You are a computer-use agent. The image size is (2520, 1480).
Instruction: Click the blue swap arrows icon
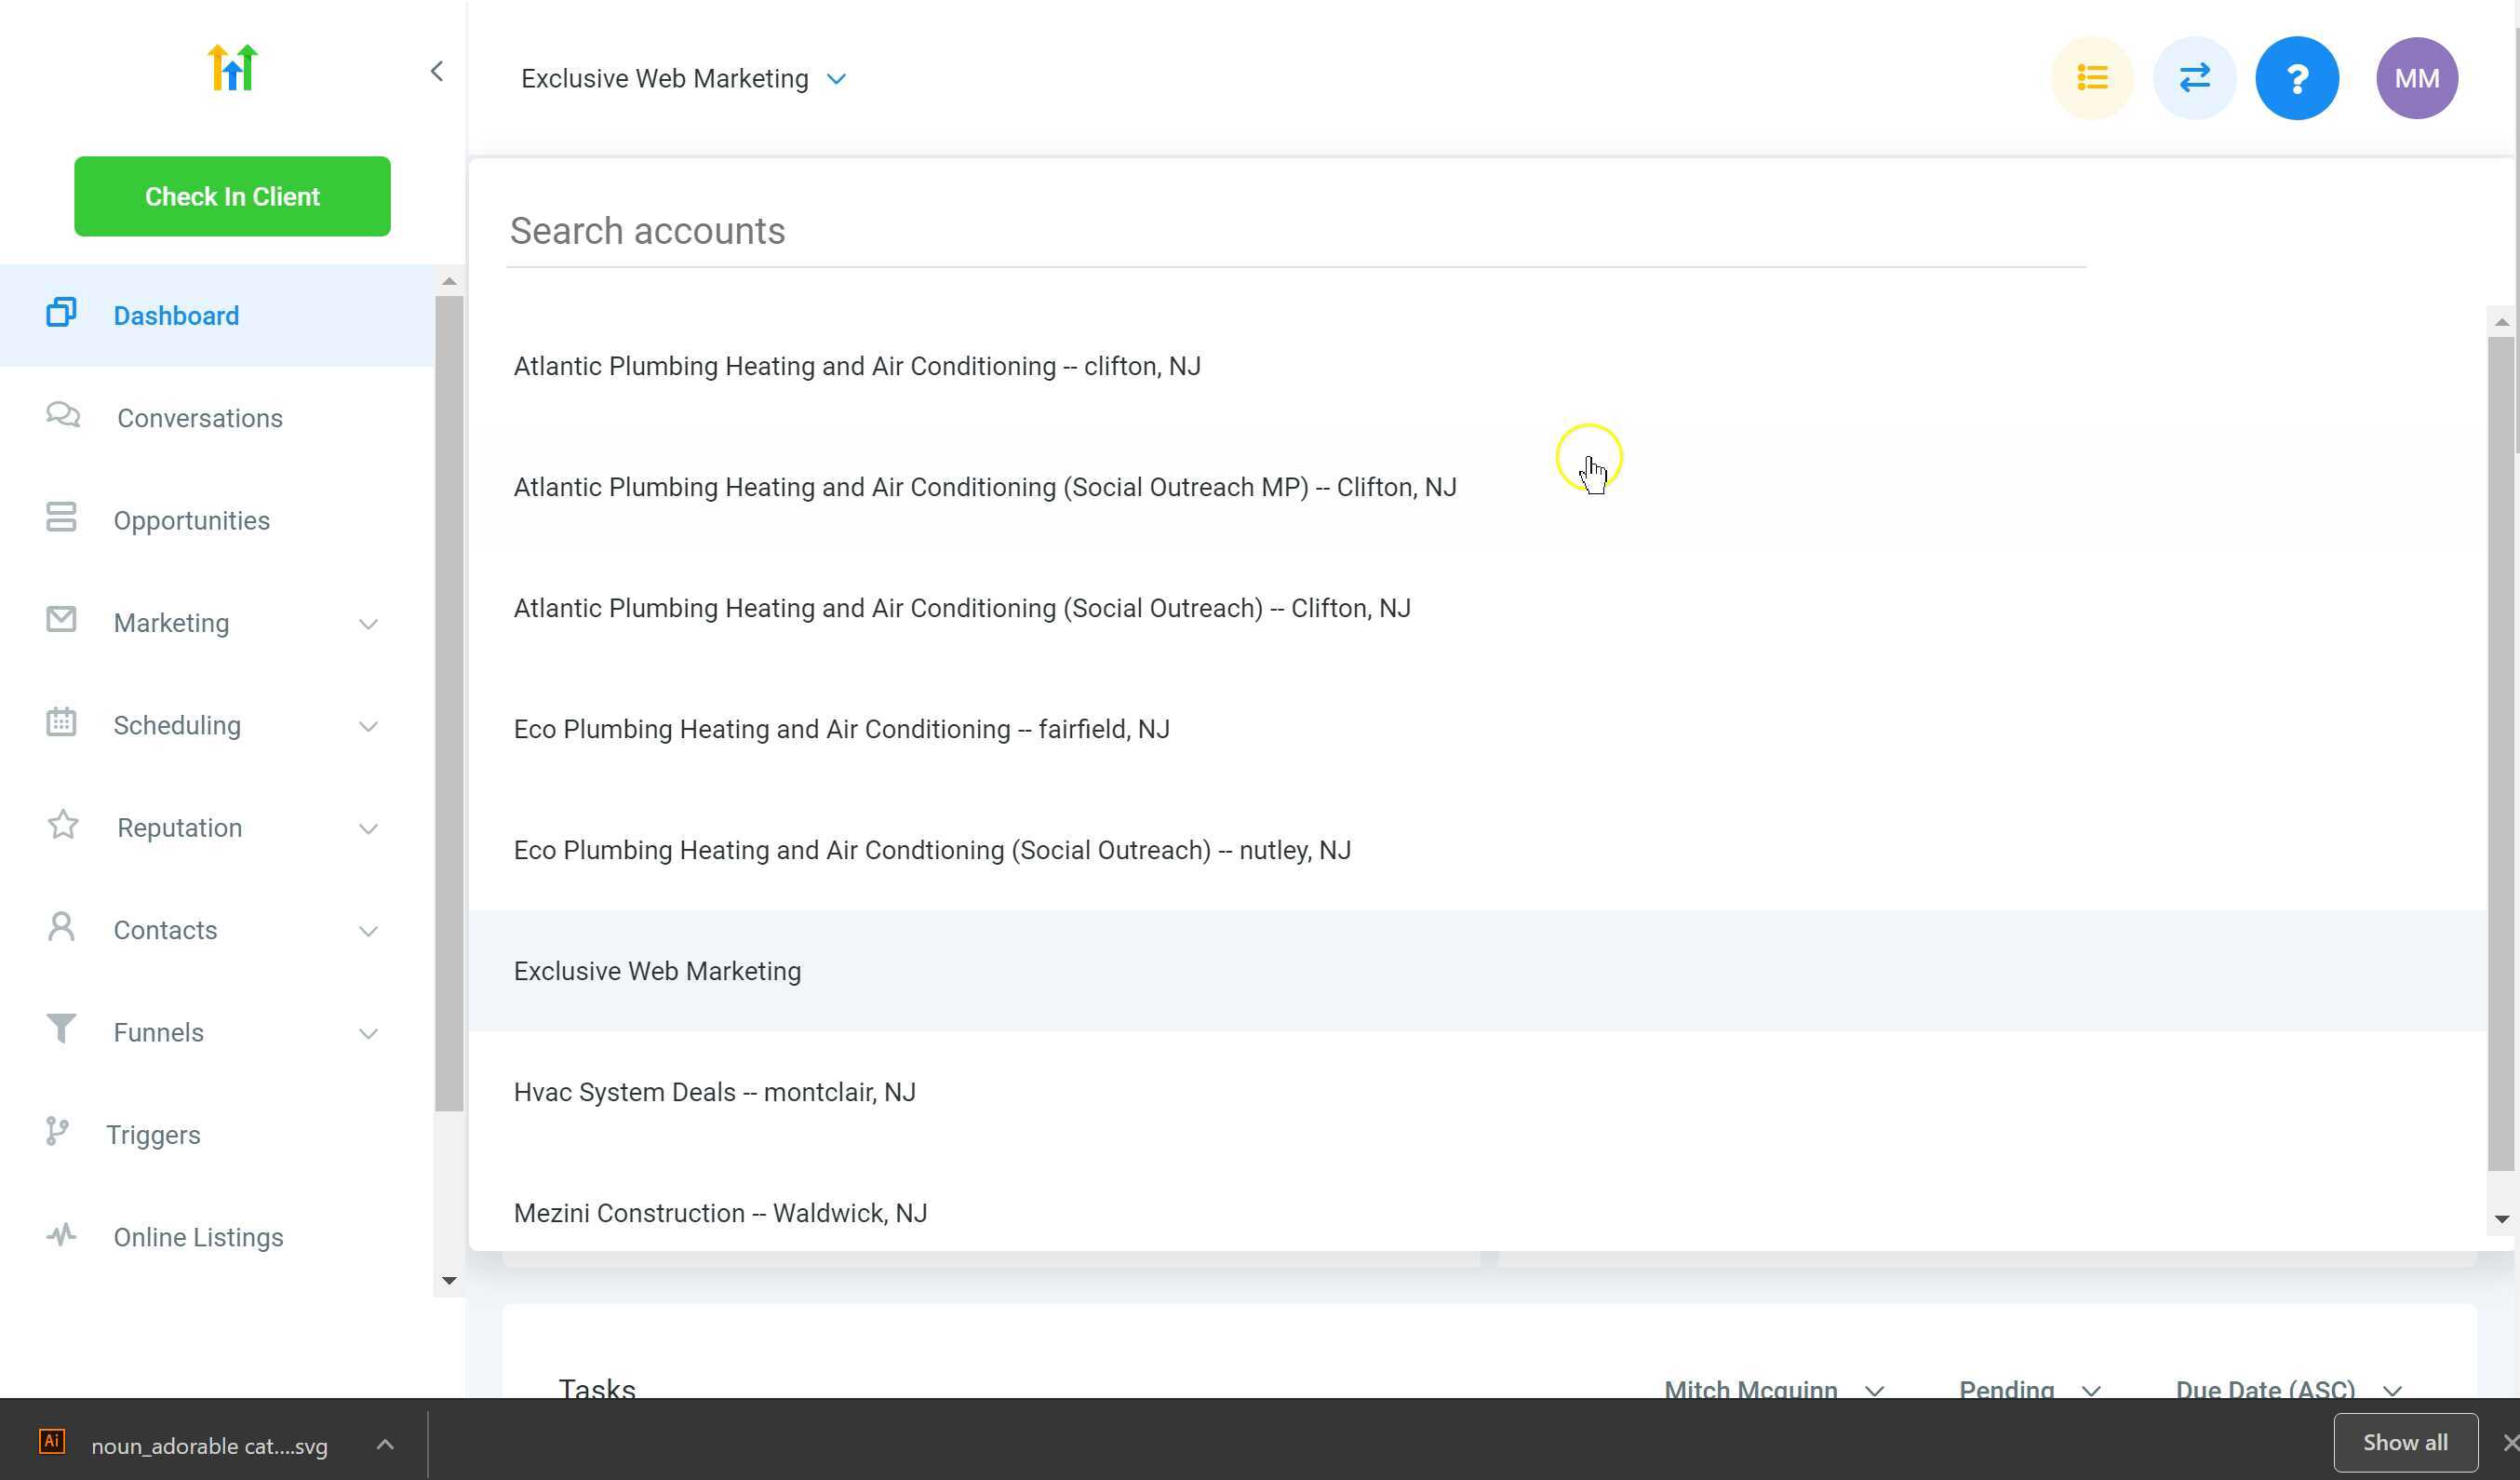coord(2194,78)
